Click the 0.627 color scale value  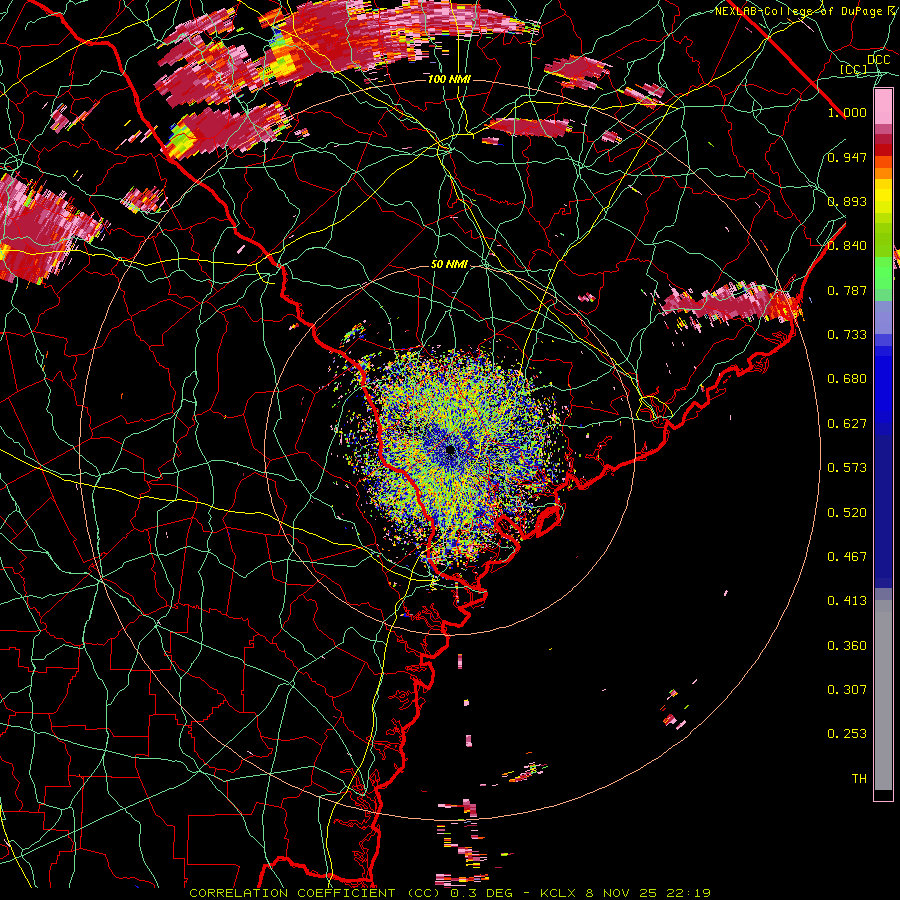click(x=847, y=424)
